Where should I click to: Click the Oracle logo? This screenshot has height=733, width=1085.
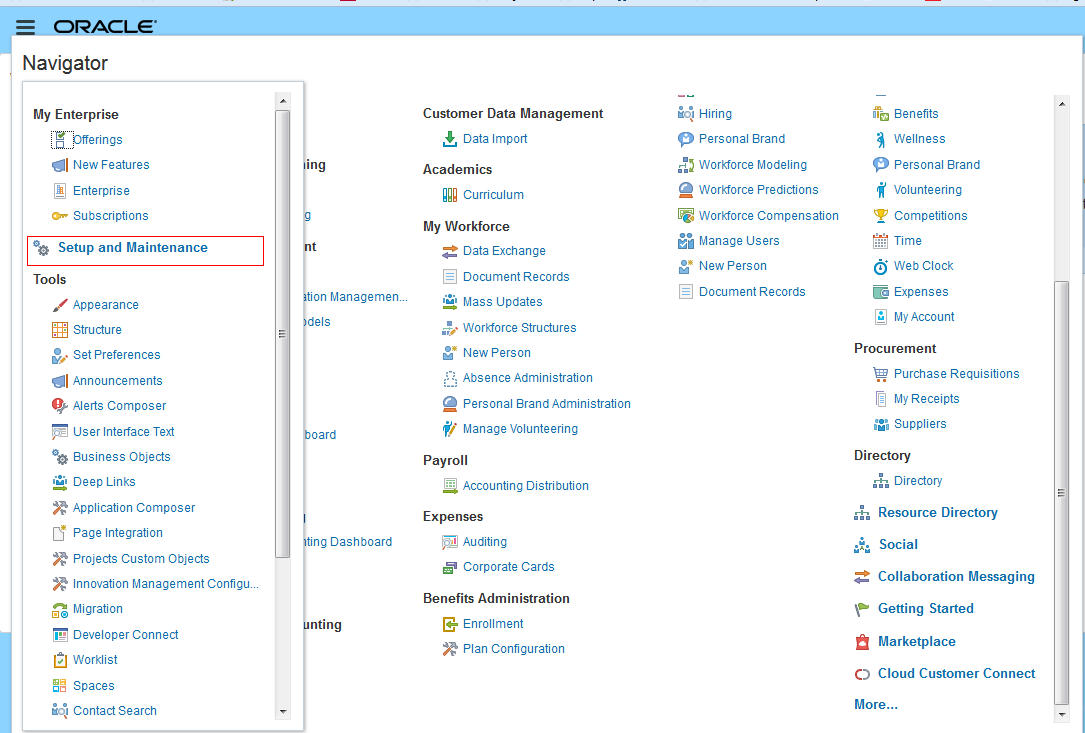pyautogui.click(x=105, y=26)
